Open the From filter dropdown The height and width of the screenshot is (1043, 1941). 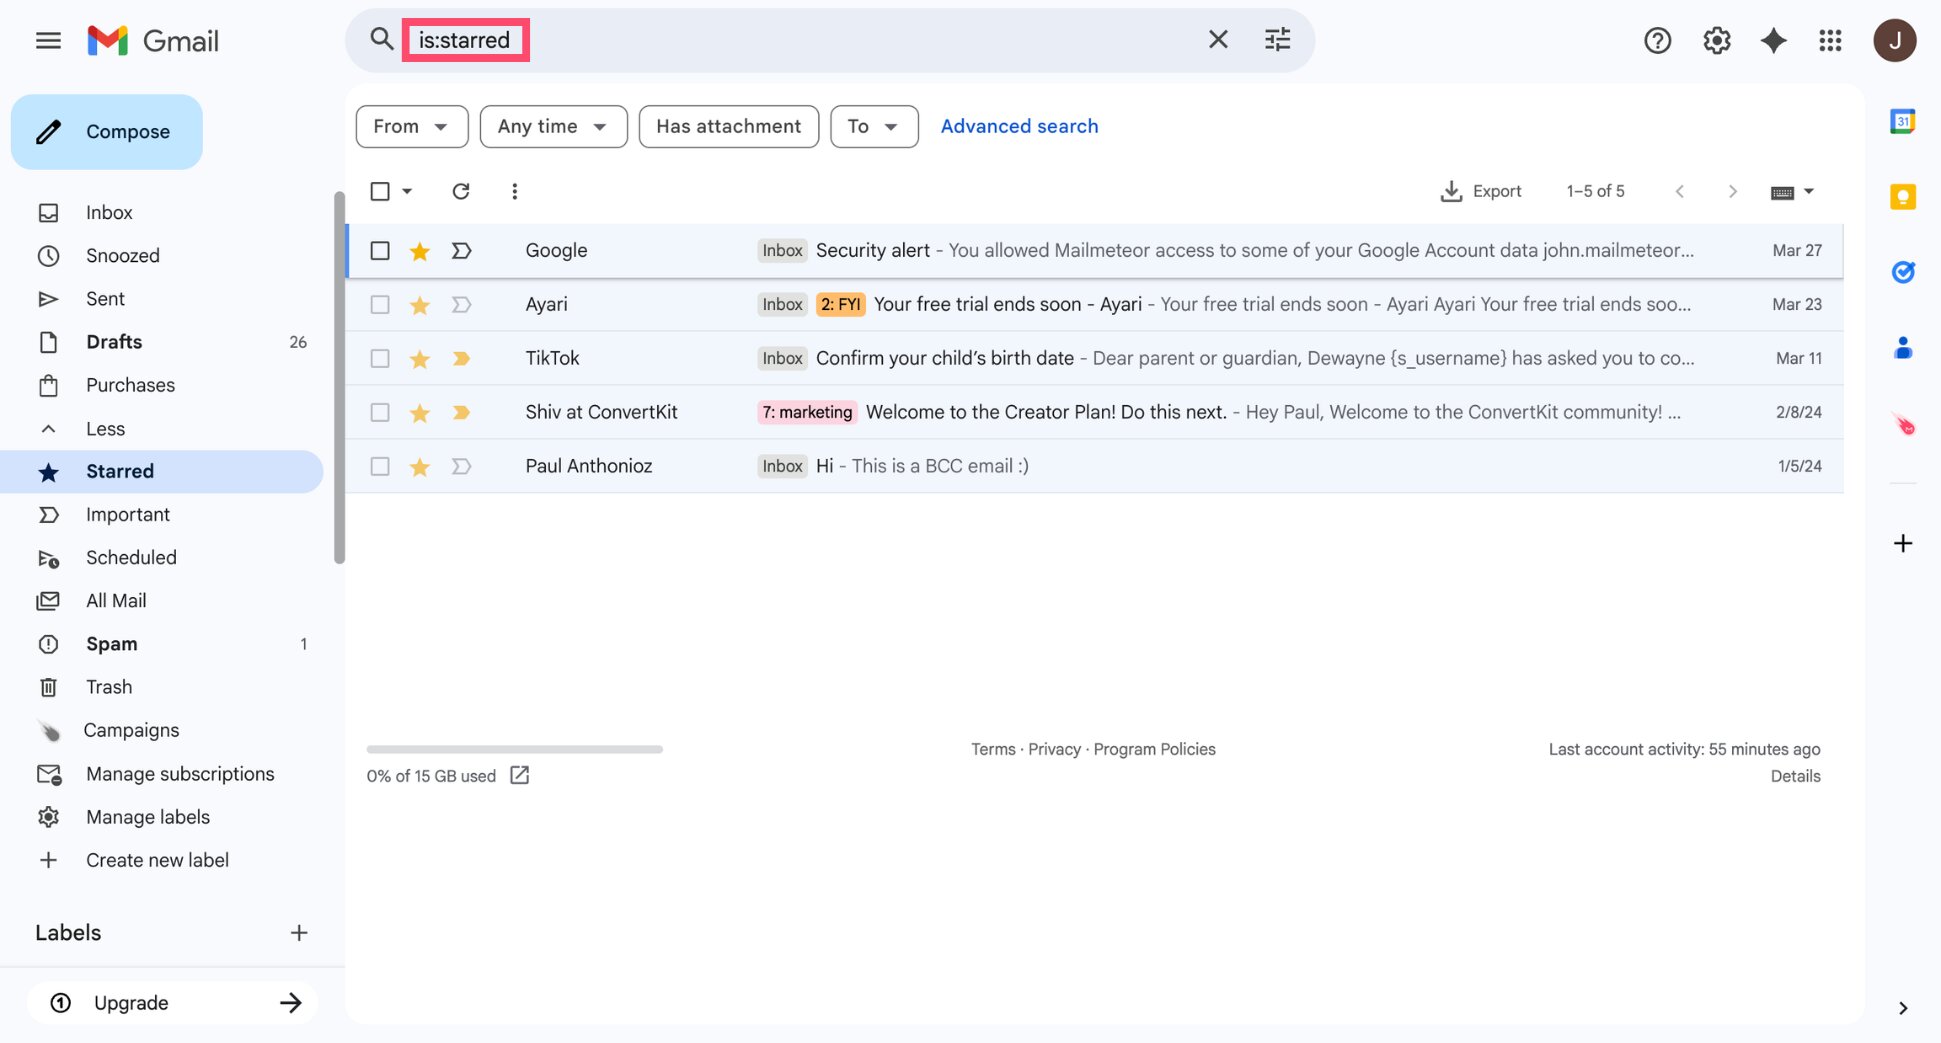point(412,126)
